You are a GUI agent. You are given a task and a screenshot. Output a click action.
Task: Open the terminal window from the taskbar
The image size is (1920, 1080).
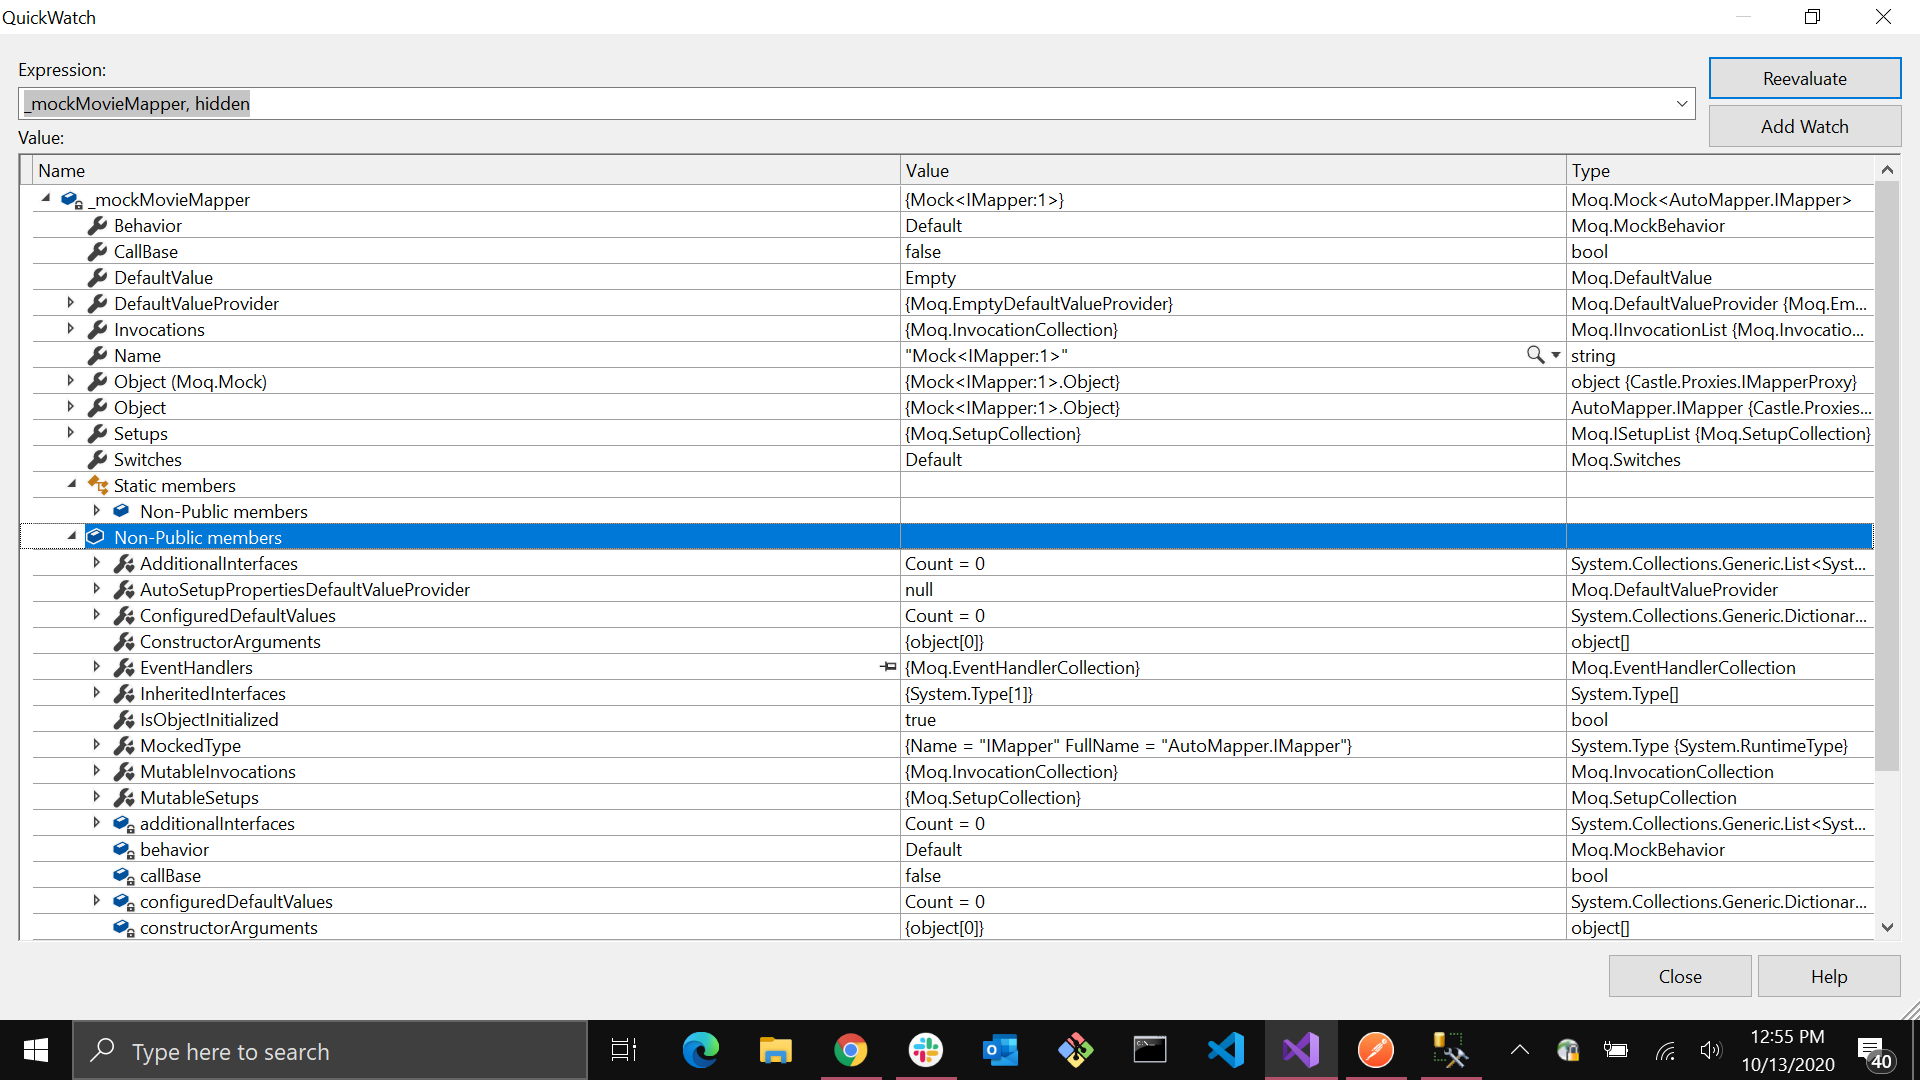(x=1150, y=1050)
